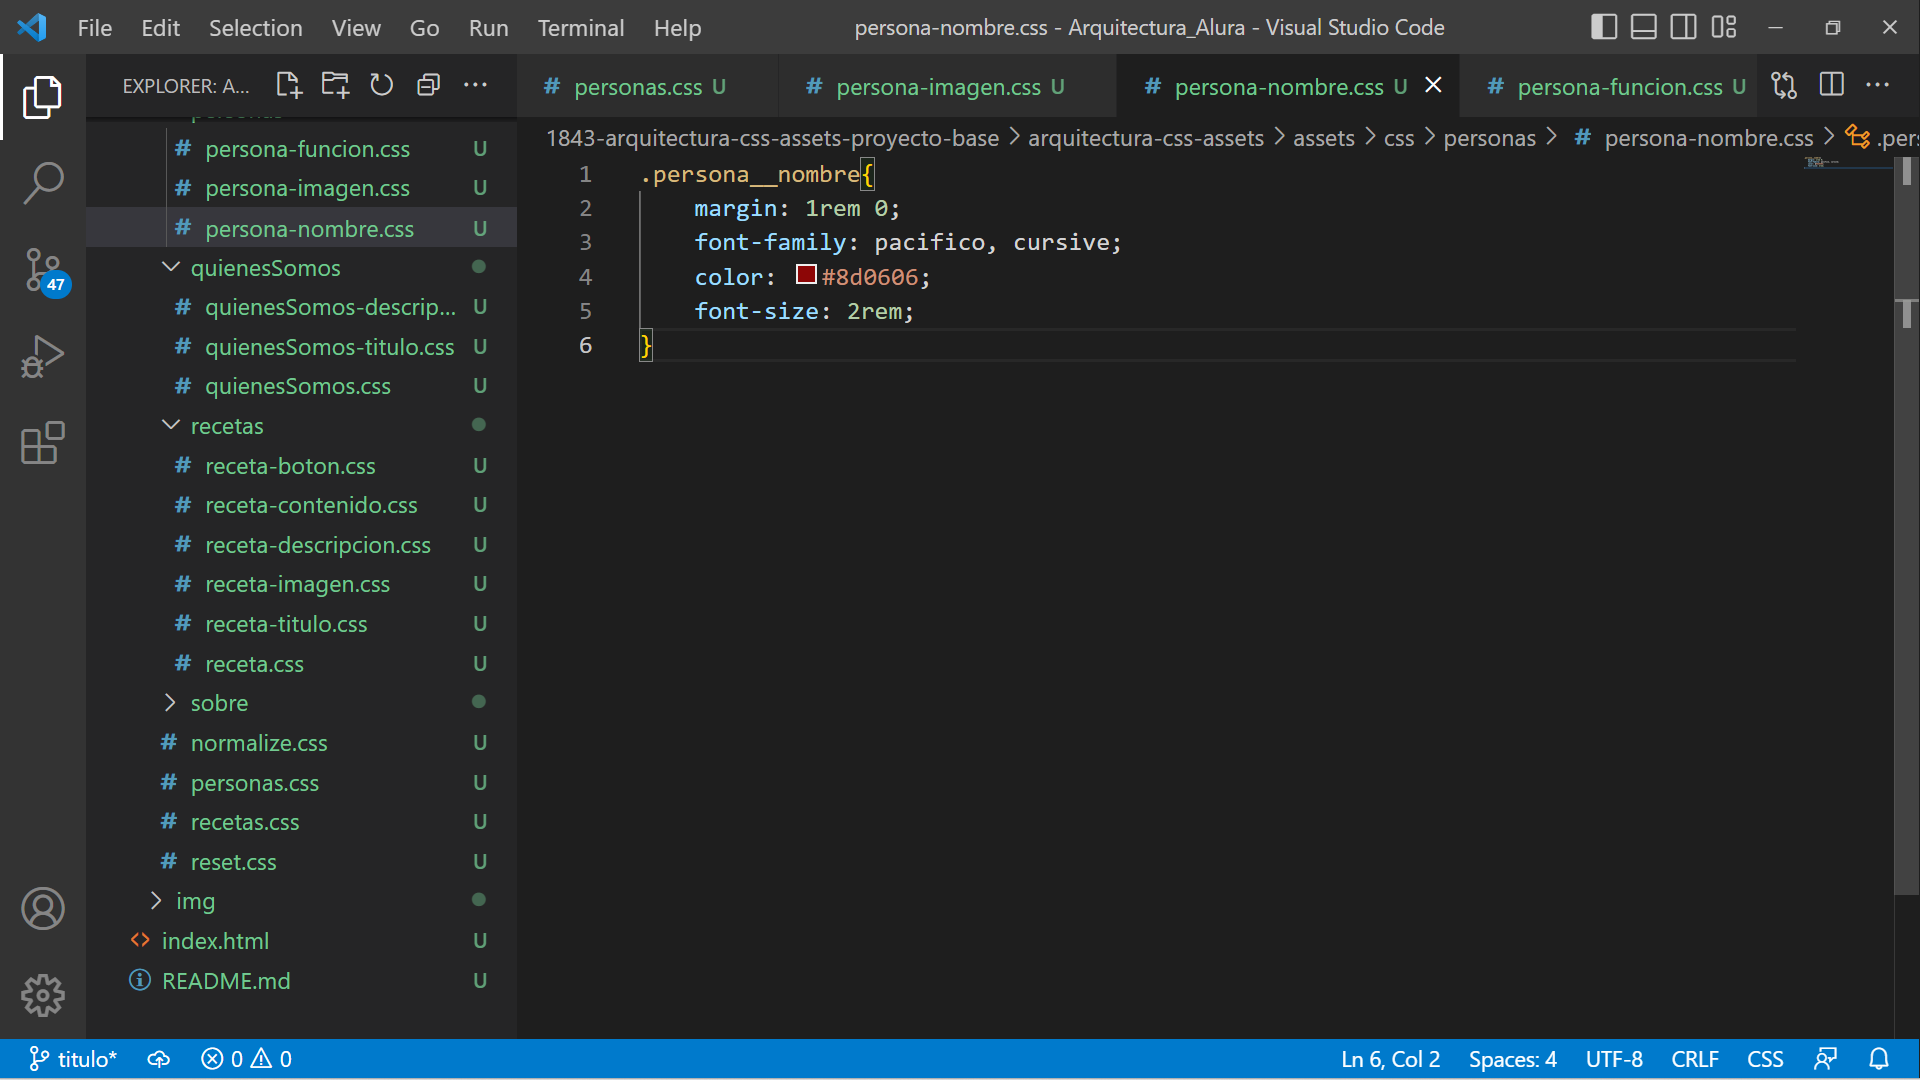Open the VS Code logo menu
This screenshot has height=1080, width=1920.
coord(32,27)
